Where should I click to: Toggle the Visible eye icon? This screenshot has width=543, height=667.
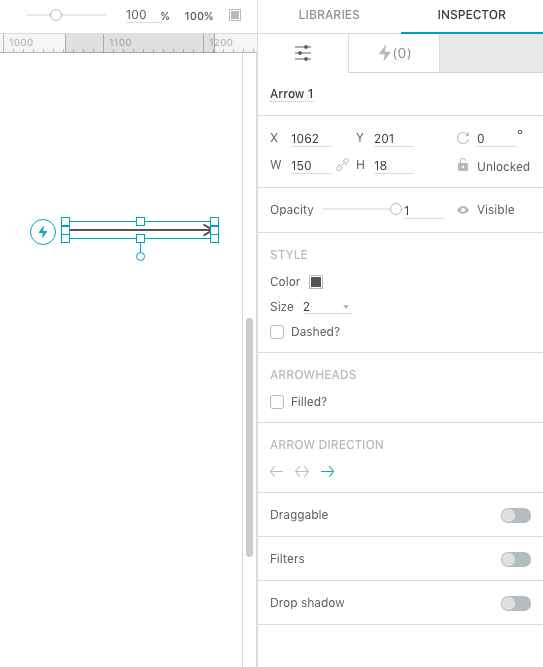click(463, 210)
